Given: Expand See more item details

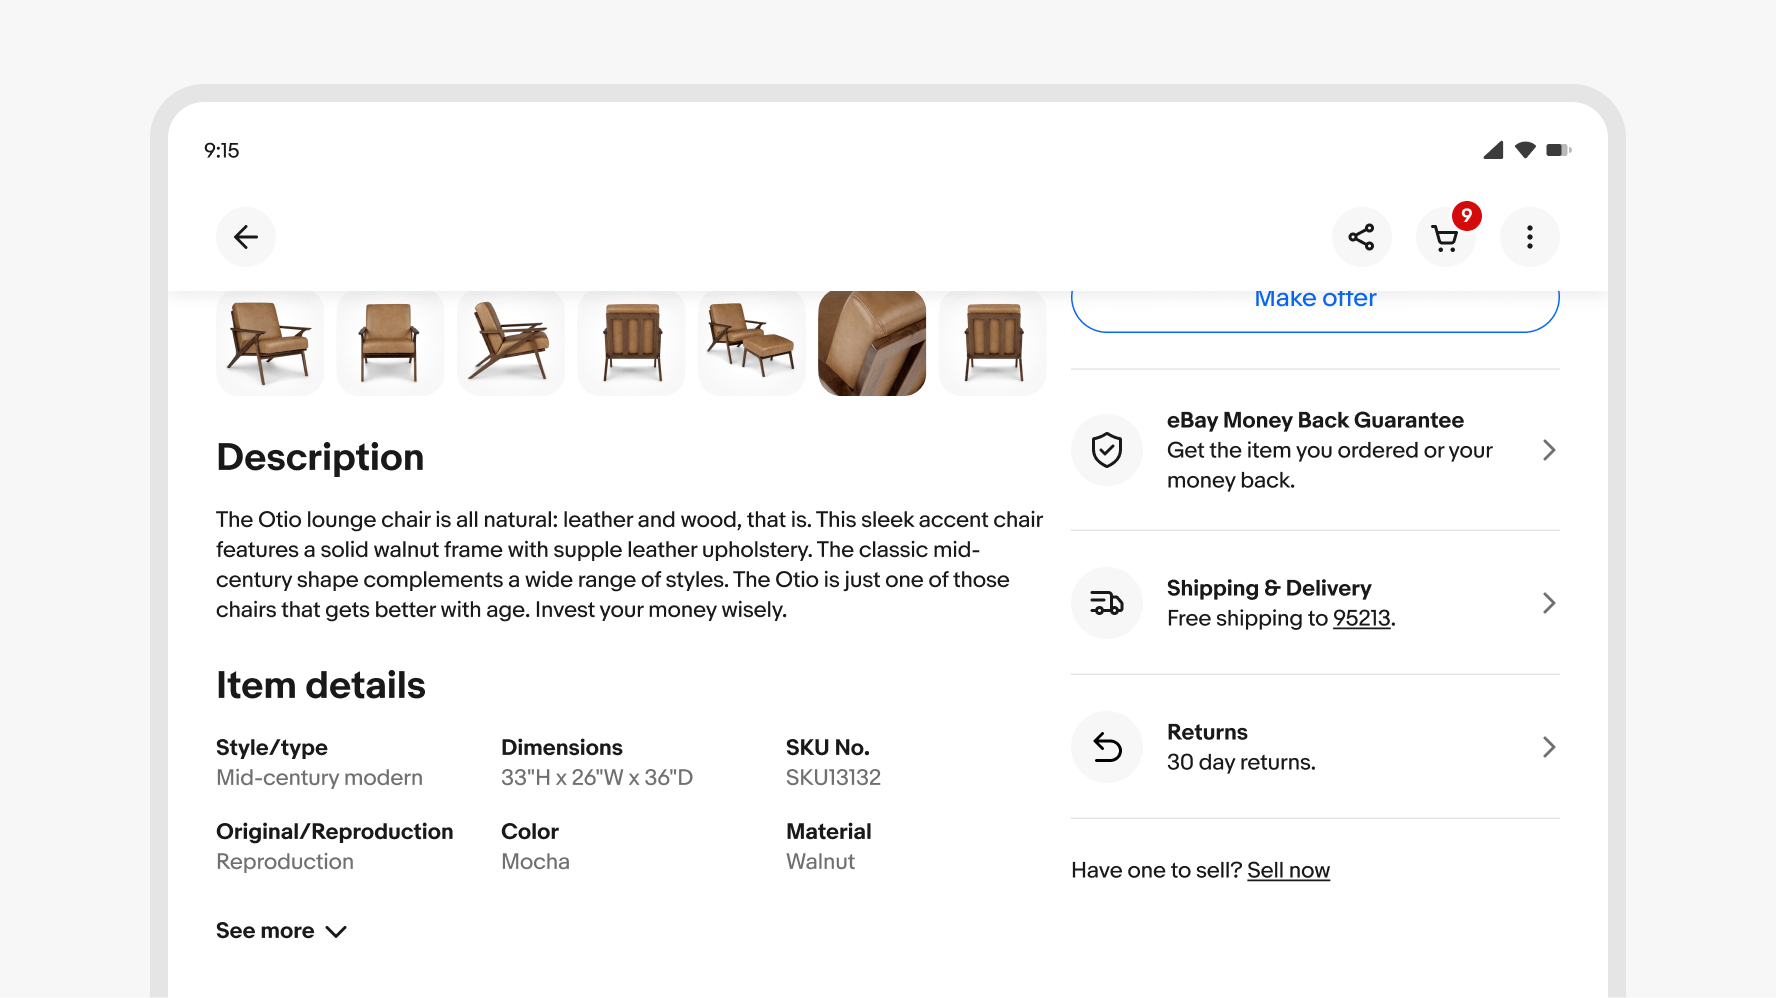Looking at the screenshot, I should 281,931.
